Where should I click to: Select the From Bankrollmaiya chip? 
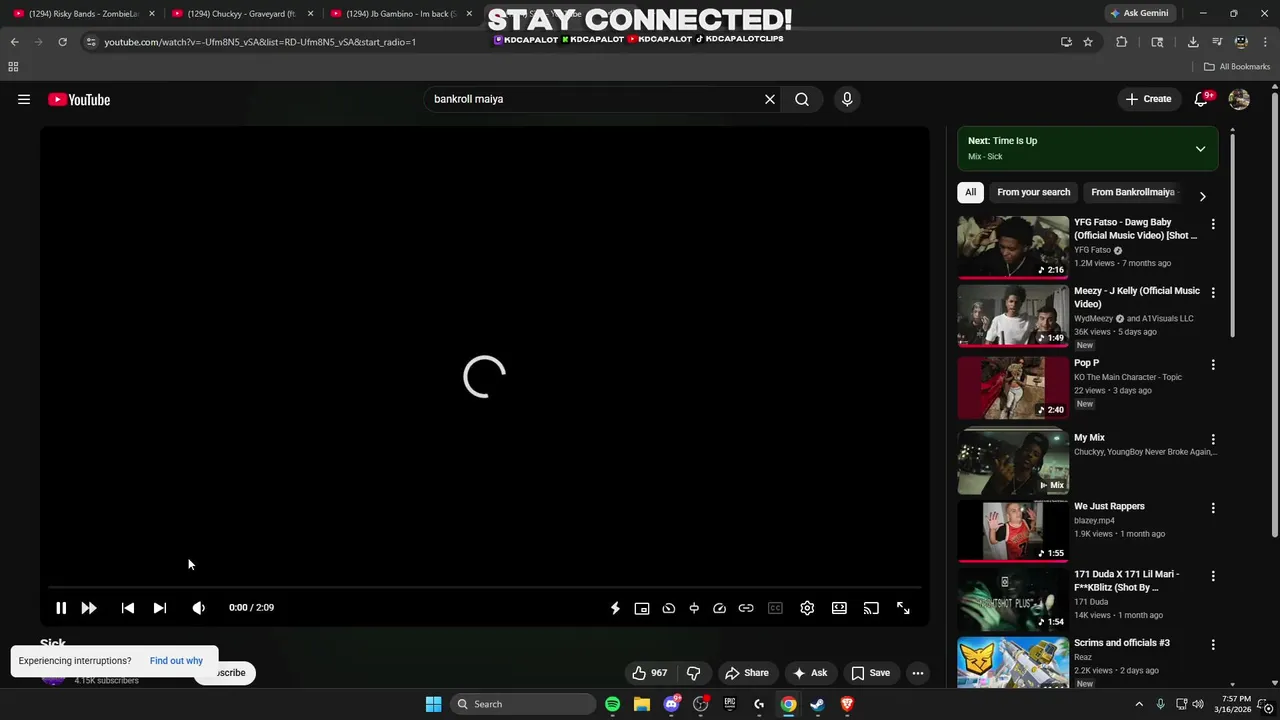point(1132,192)
